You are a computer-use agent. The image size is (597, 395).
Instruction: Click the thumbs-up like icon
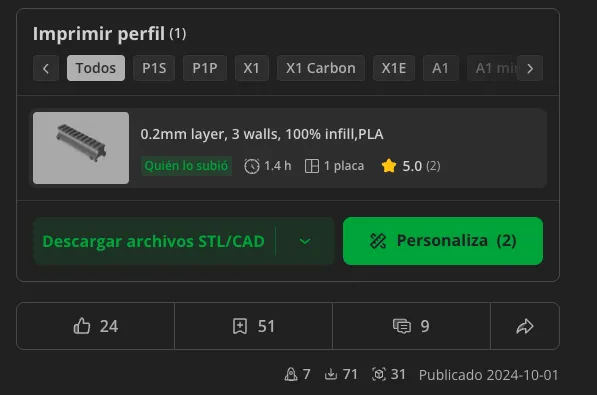[x=81, y=326]
